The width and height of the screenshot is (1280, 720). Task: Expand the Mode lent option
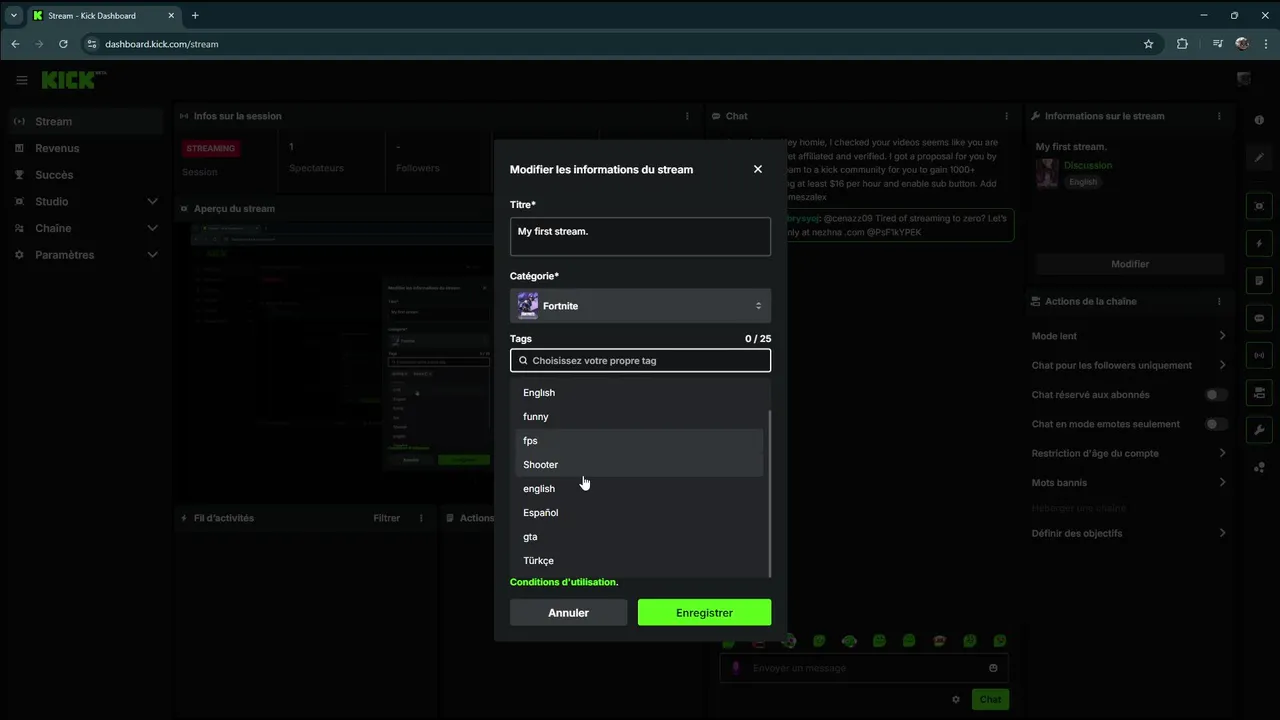tap(1222, 336)
